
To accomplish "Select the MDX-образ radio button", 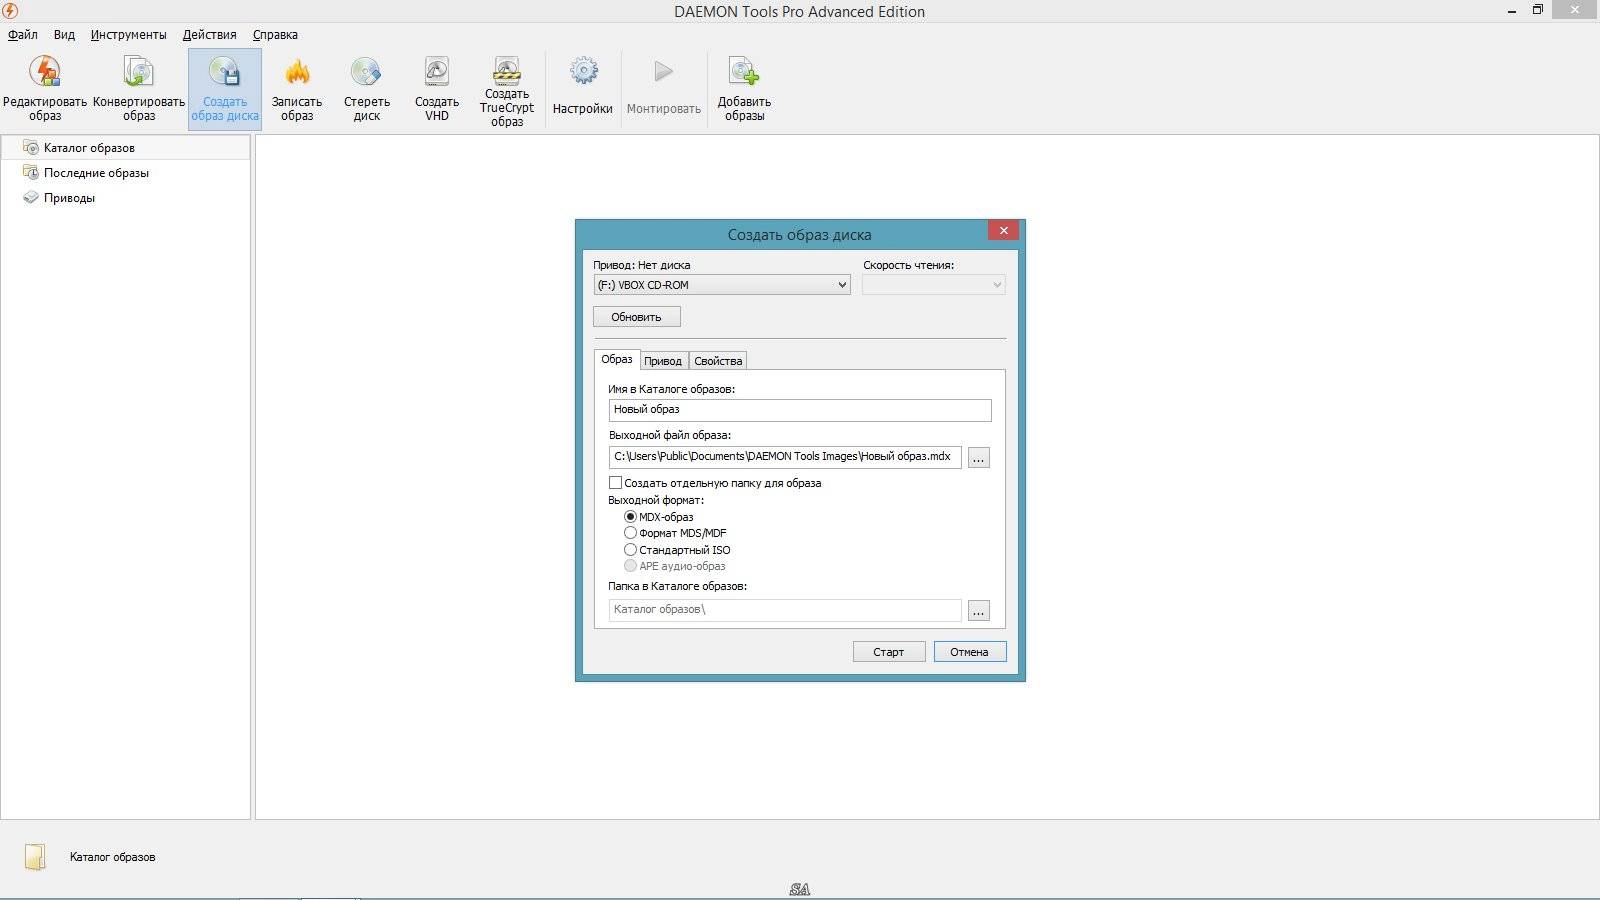I will pyautogui.click(x=630, y=517).
